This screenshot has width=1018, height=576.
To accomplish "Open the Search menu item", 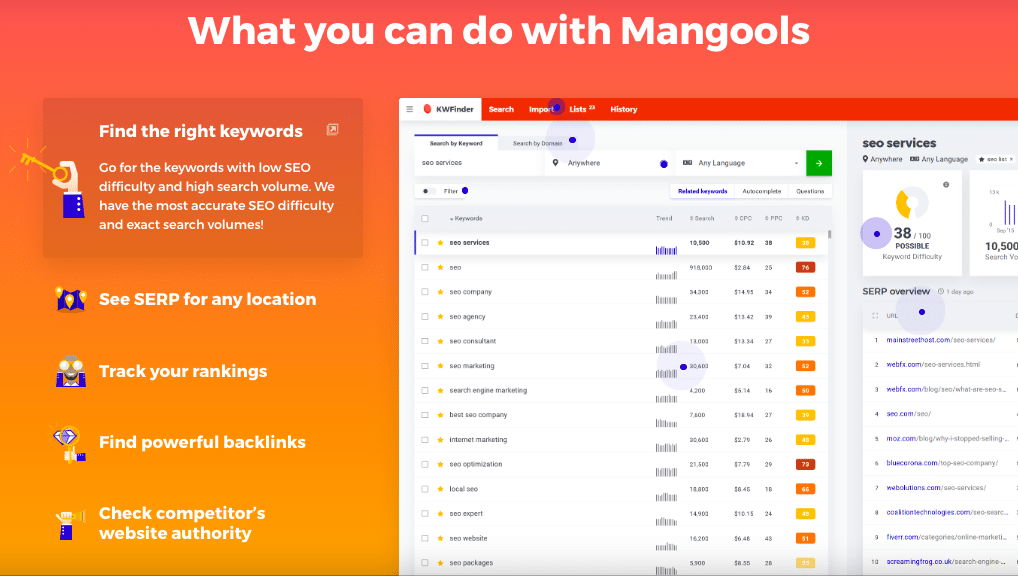I will click(501, 109).
